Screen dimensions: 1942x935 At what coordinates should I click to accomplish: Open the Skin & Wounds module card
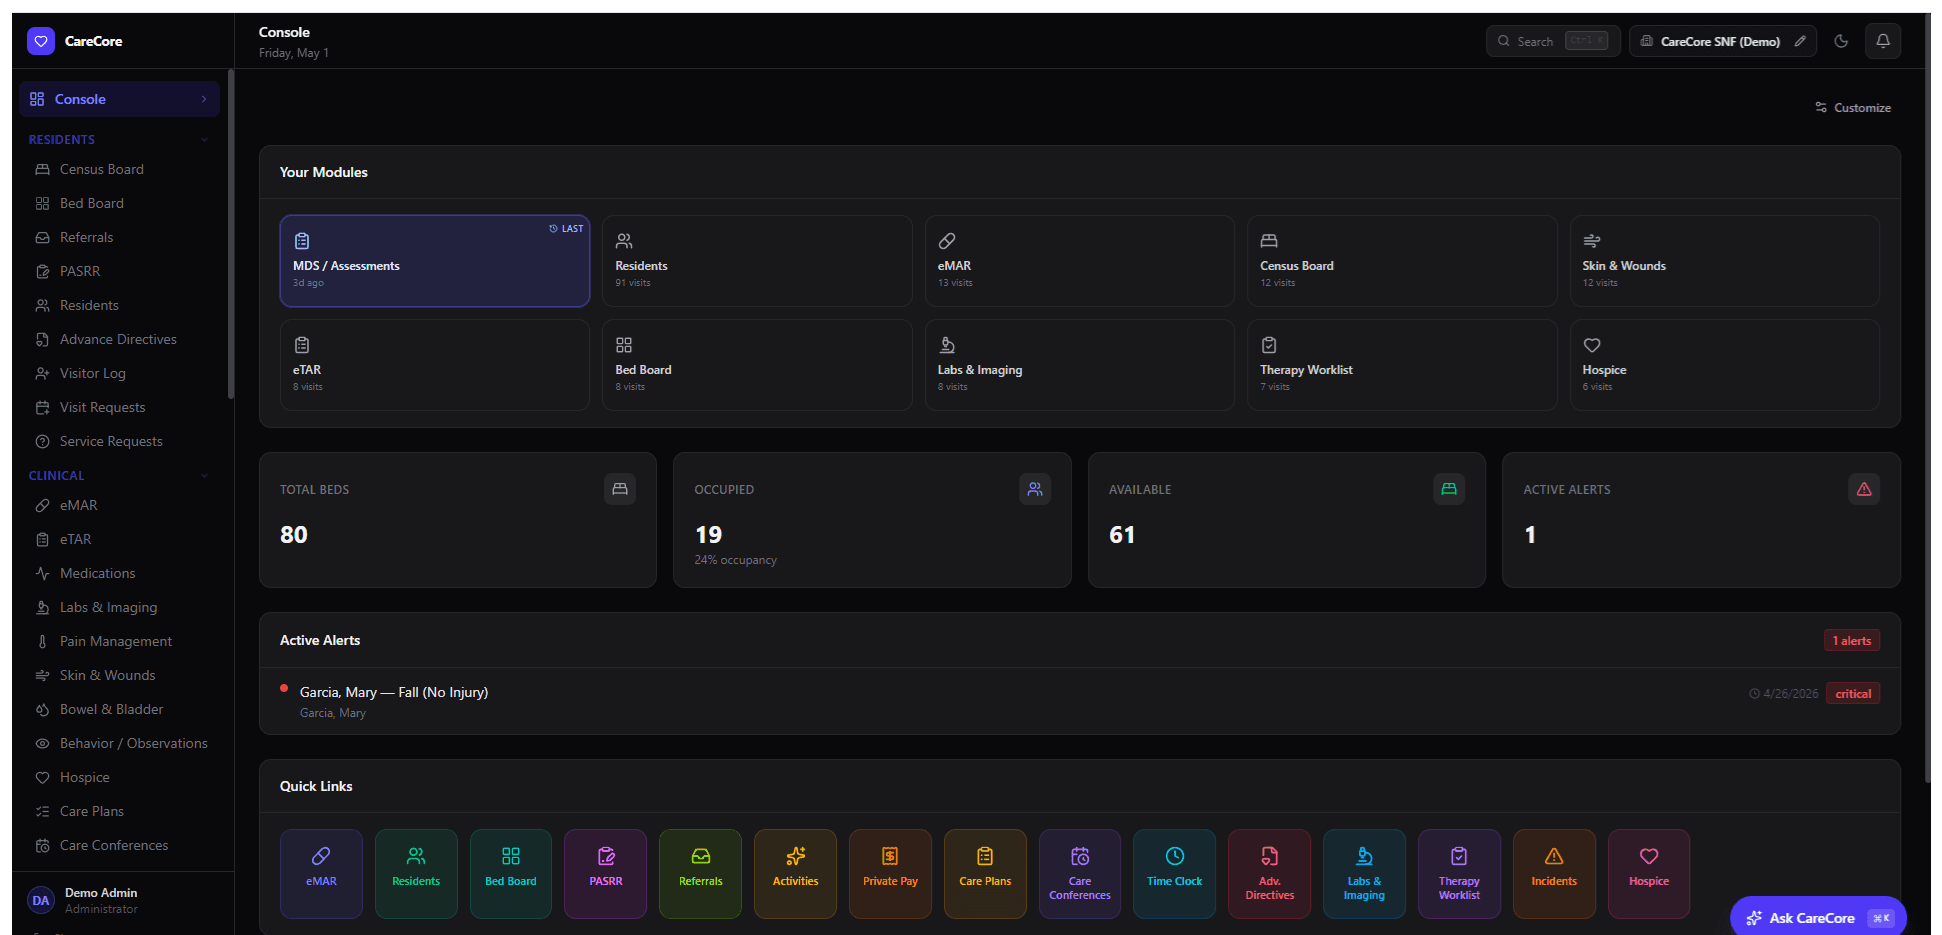[1725, 261]
